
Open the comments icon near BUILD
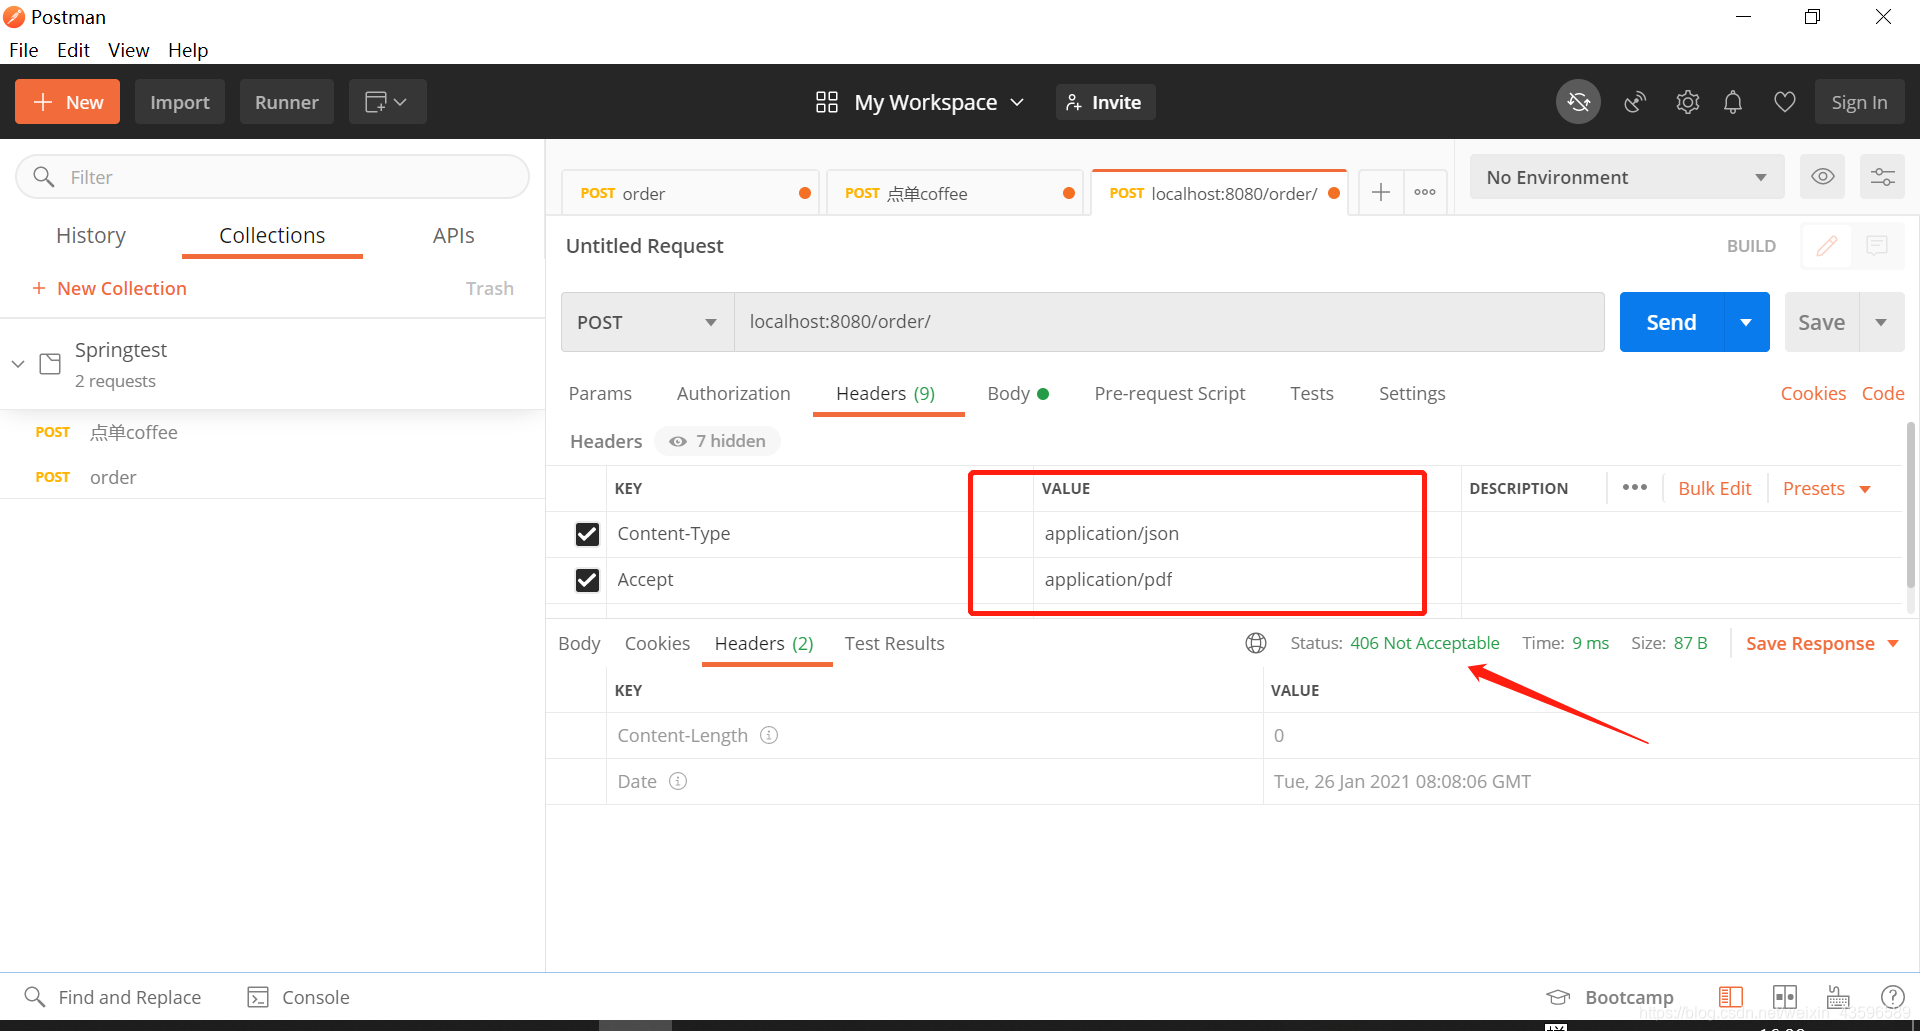click(x=1877, y=246)
